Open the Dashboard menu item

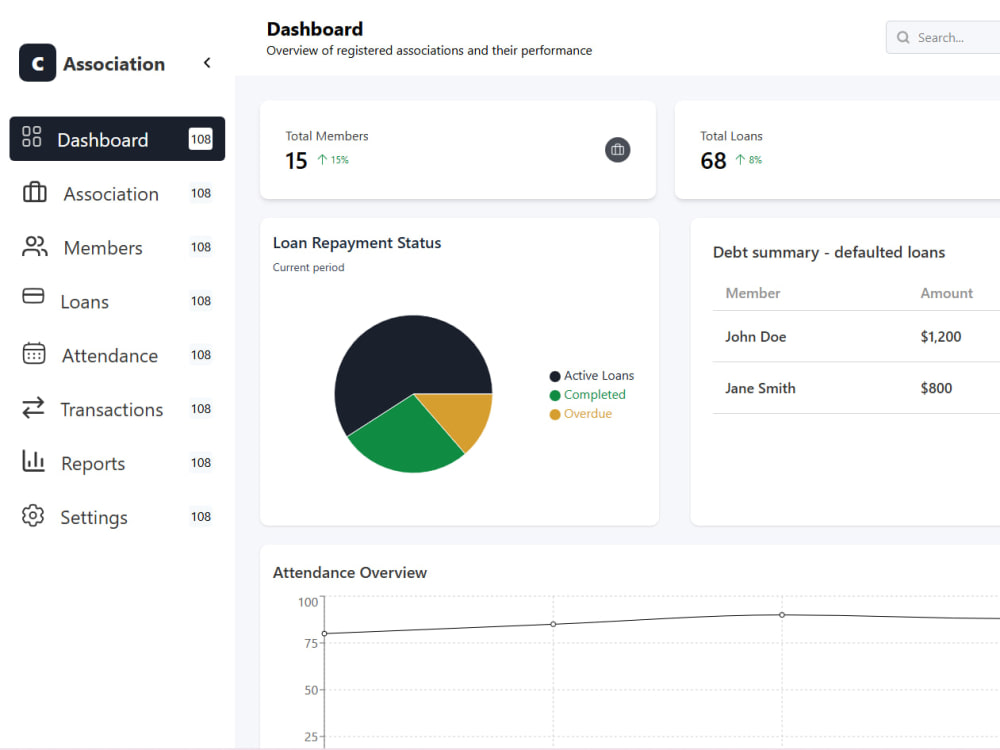tap(117, 139)
